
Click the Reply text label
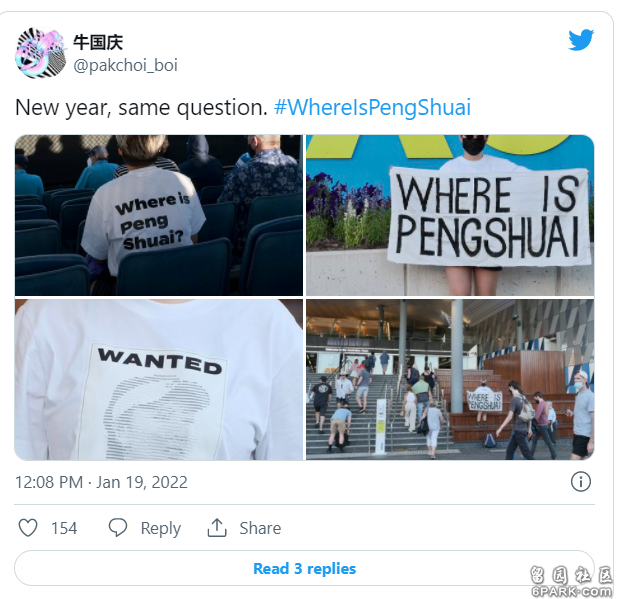[x=161, y=528]
